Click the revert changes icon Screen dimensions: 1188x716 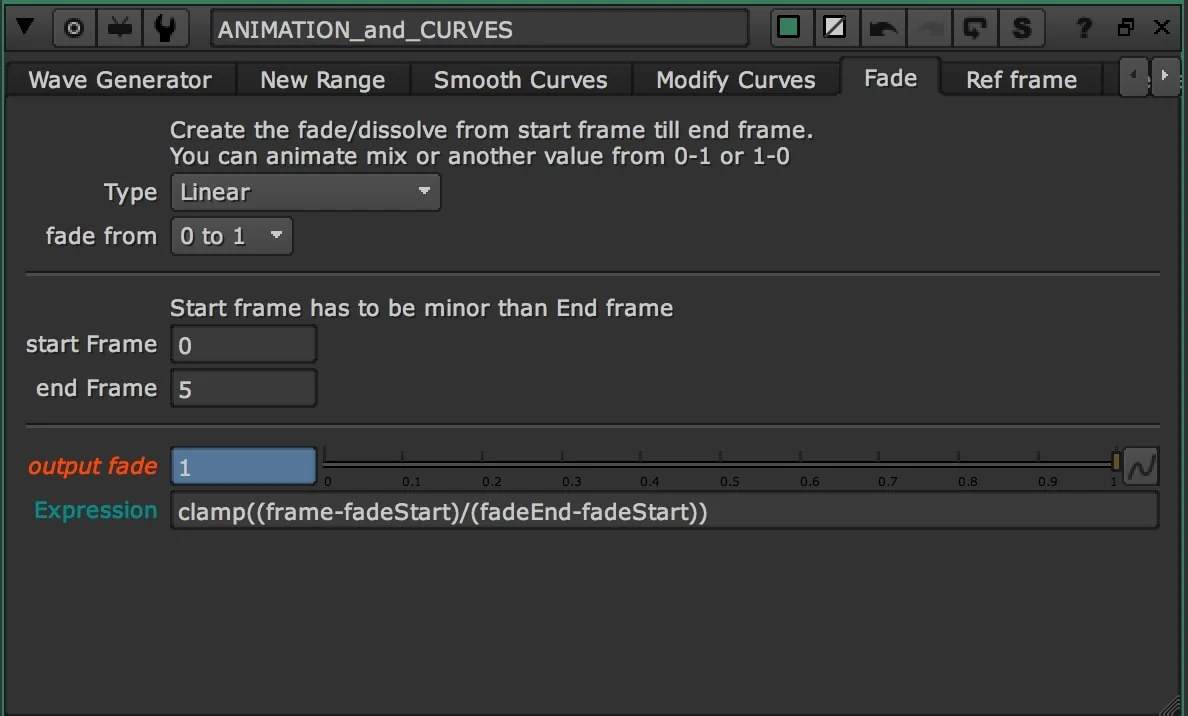975,28
